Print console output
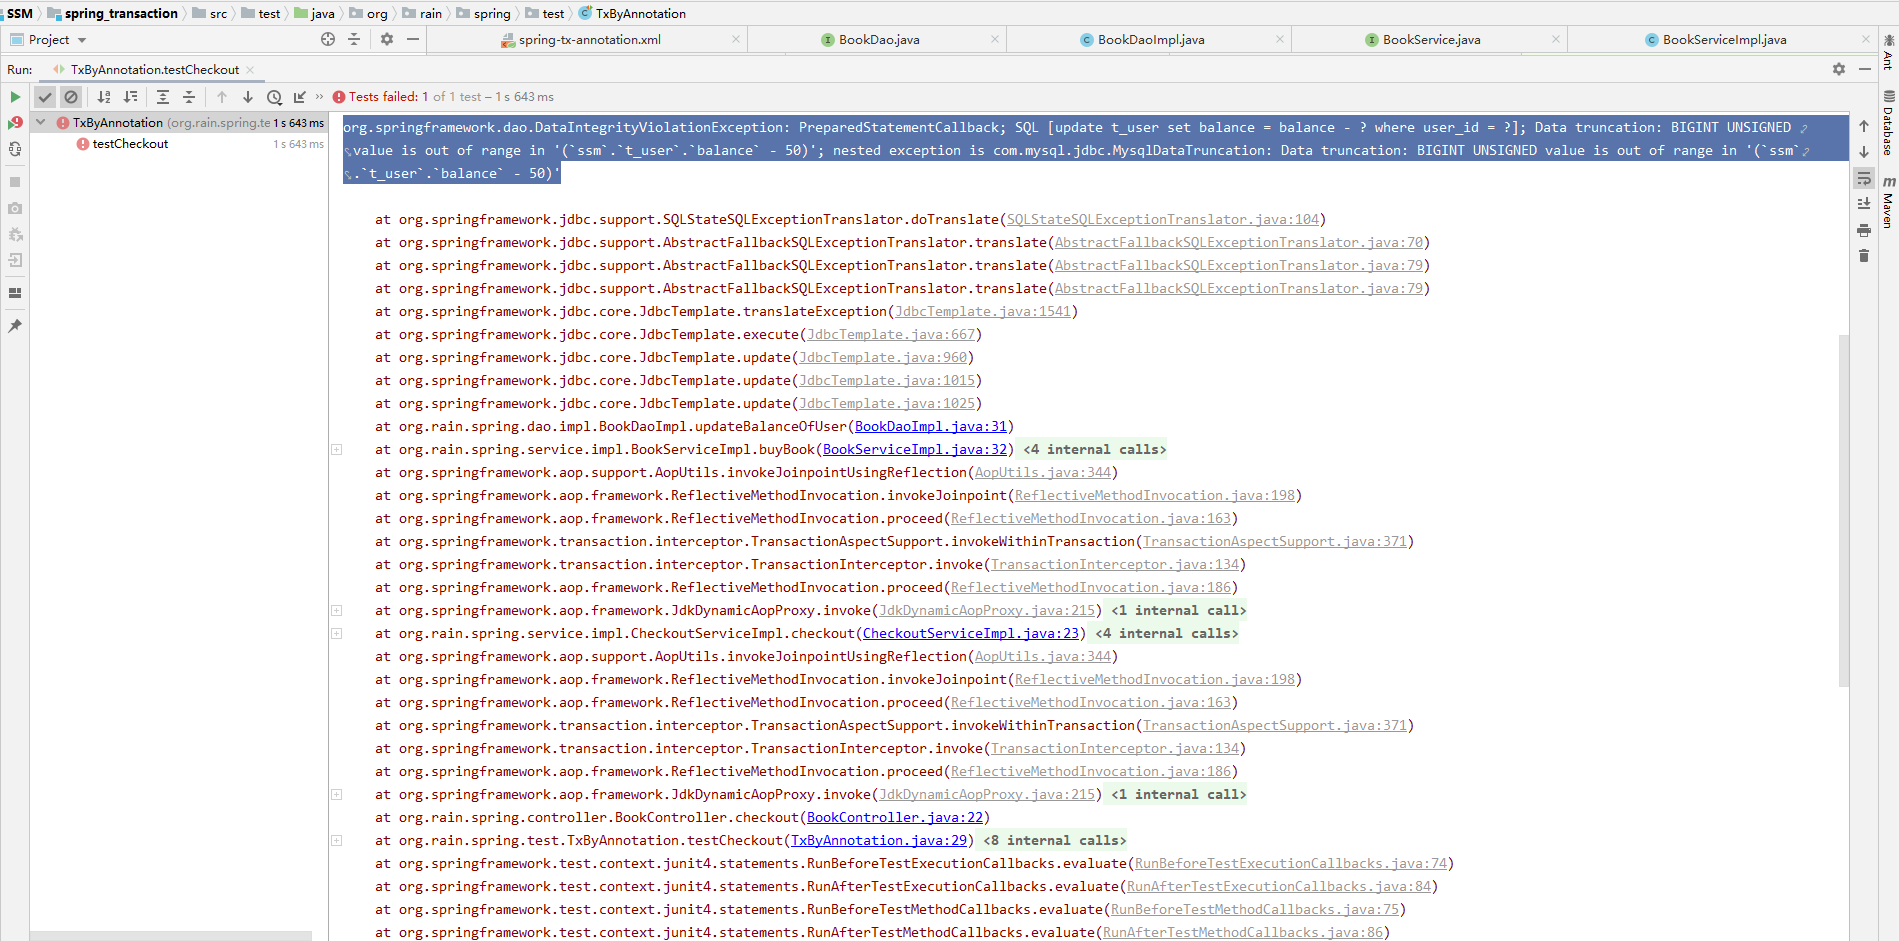Viewport: 1899px width, 941px height. tap(1864, 230)
